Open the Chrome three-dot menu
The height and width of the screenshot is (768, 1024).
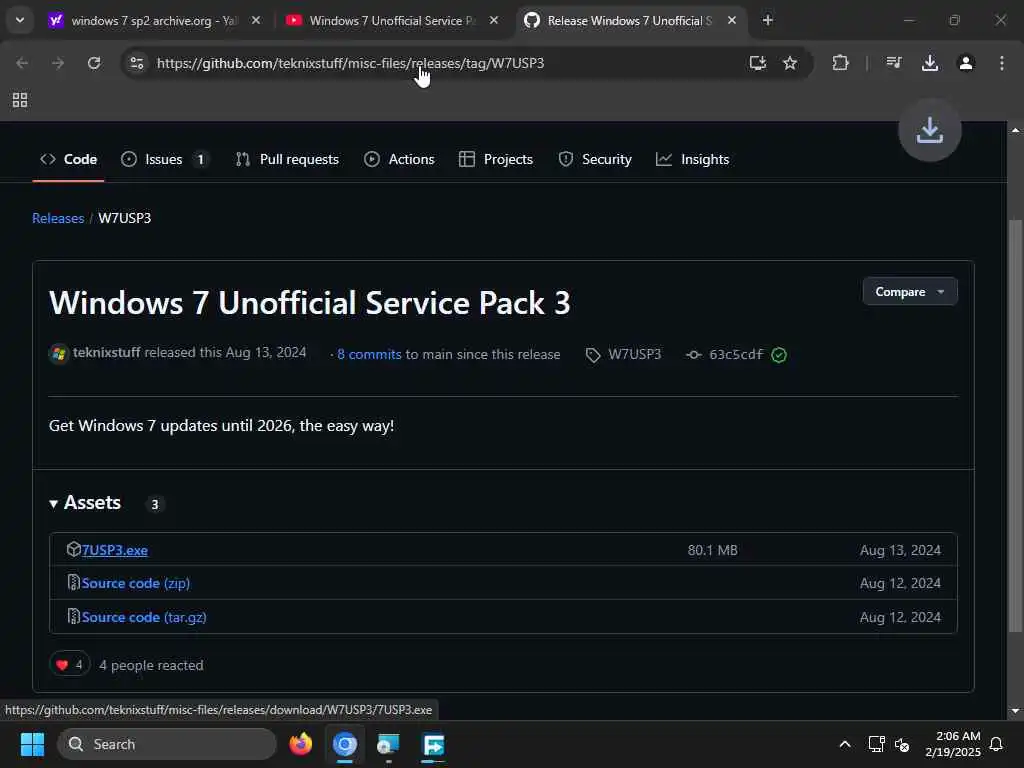1001,63
